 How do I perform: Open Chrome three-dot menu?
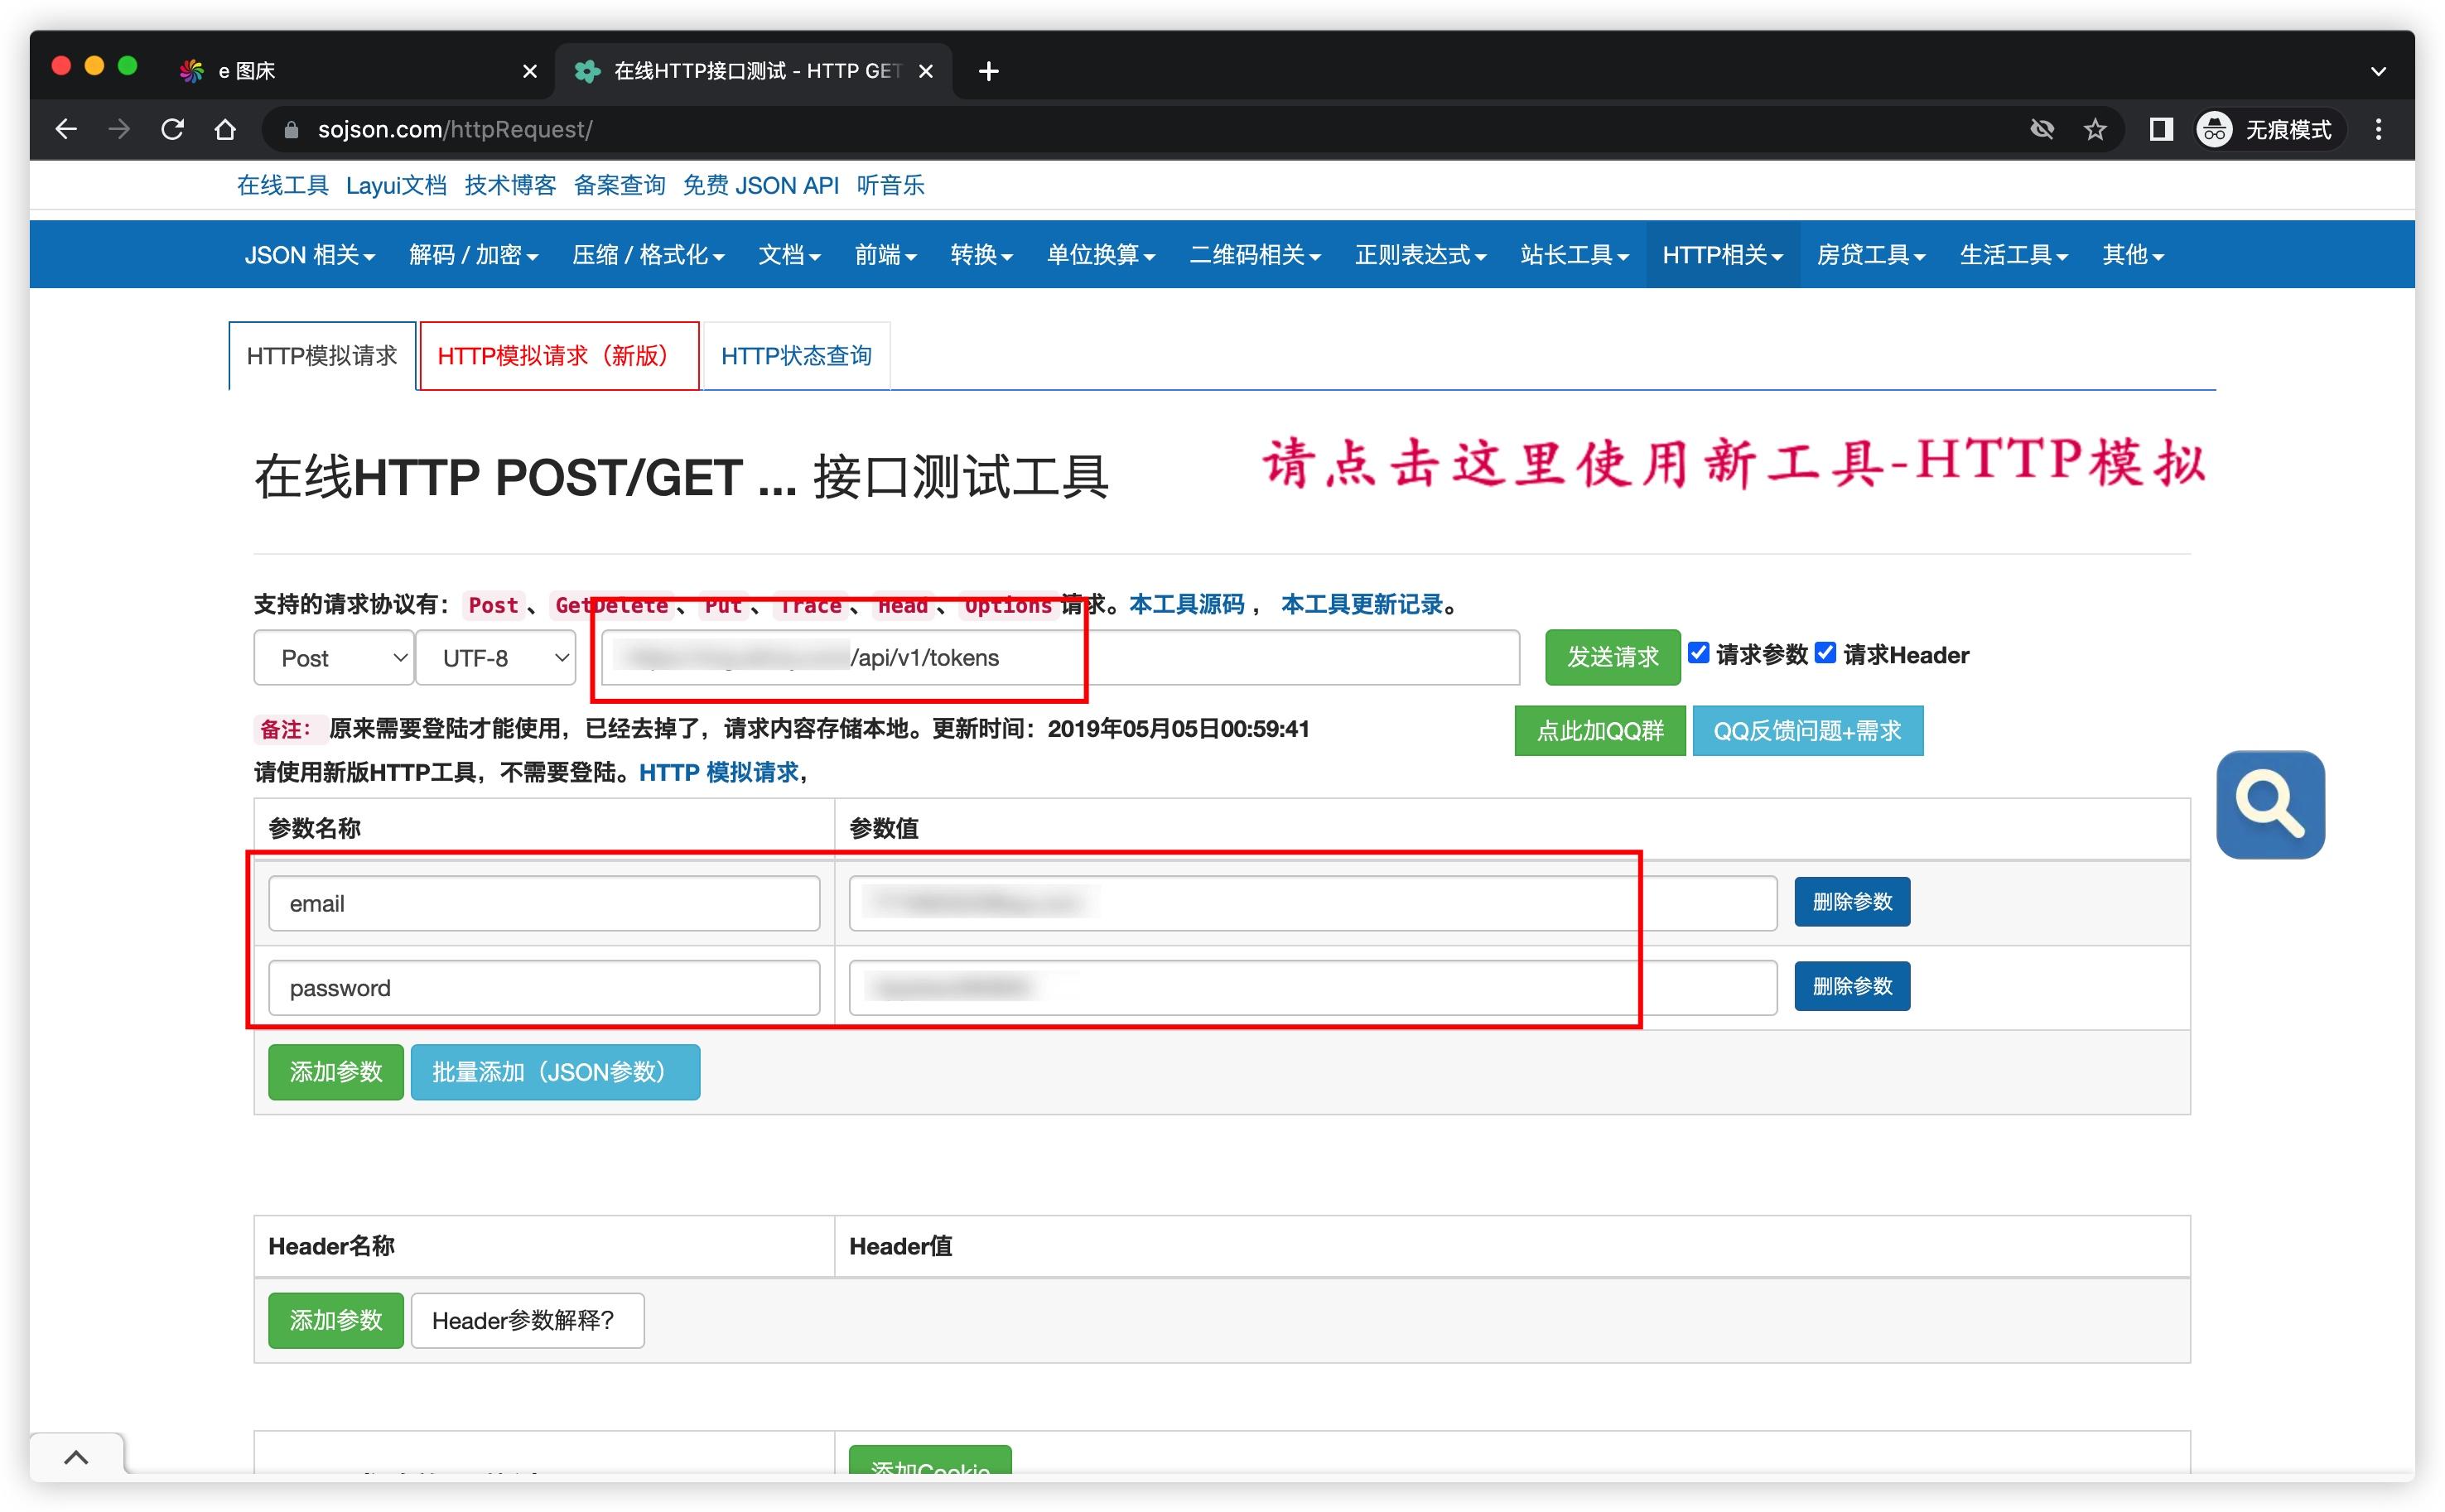coord(2378,129)
